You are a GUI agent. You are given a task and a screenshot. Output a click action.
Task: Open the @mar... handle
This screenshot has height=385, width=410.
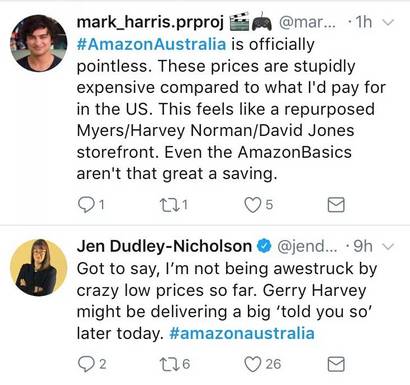(x=307, y=22)
